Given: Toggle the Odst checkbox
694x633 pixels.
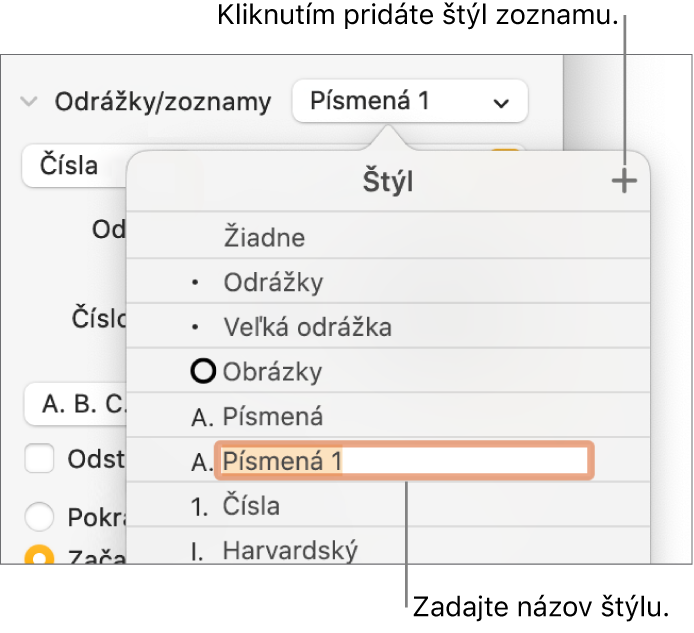Looking at the screenshot, I should pos(39,459).
